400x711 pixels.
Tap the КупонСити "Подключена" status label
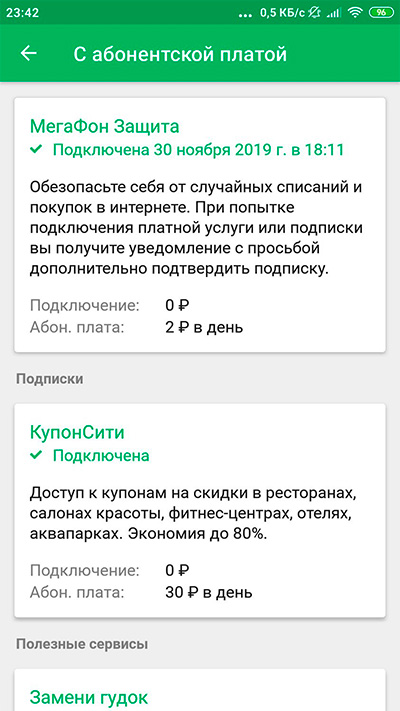tap(101, 455)
